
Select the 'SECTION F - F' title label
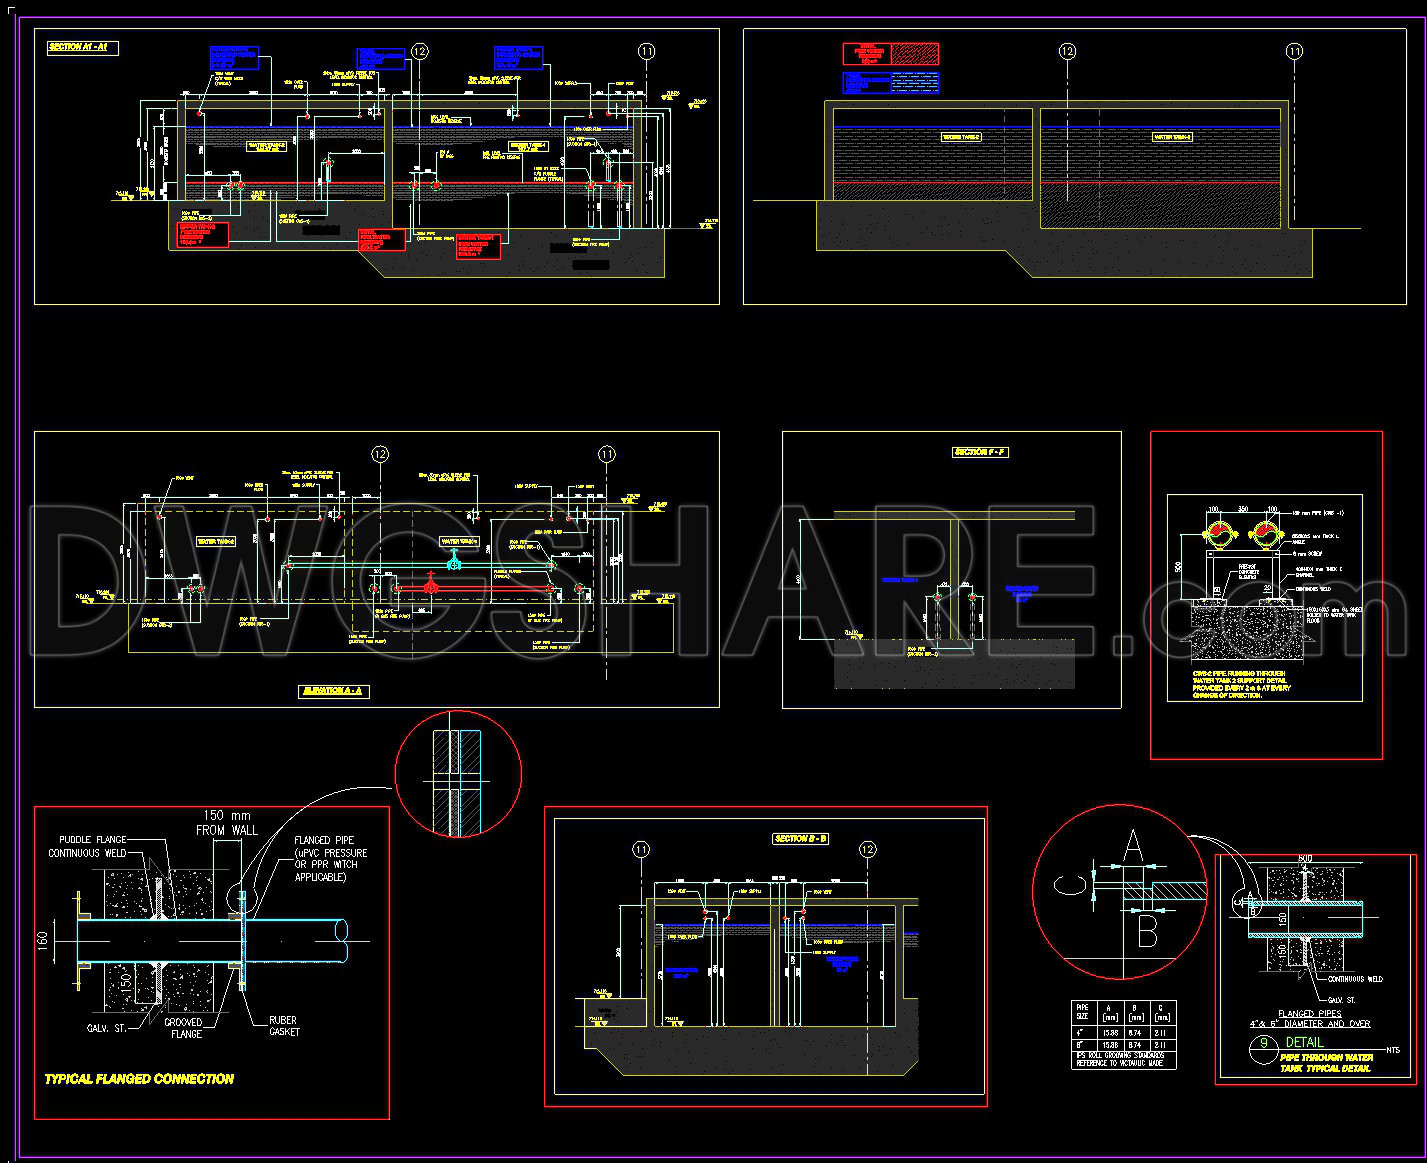pos(980,453)
